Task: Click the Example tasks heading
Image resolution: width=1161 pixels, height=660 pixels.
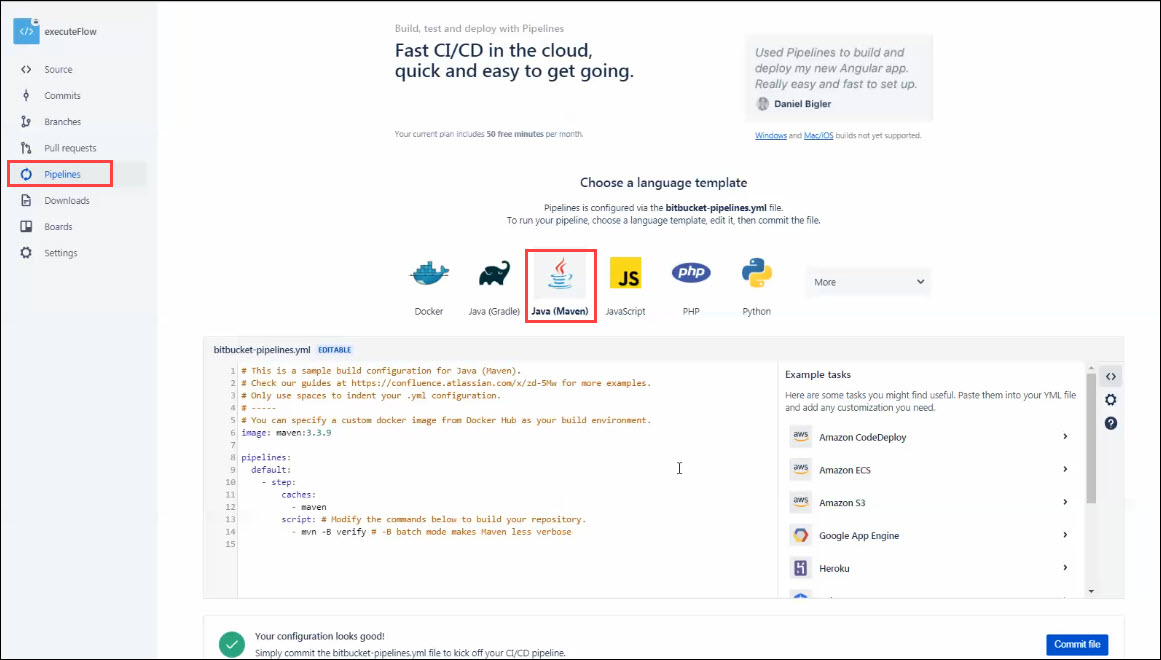Action: [818, 375]
